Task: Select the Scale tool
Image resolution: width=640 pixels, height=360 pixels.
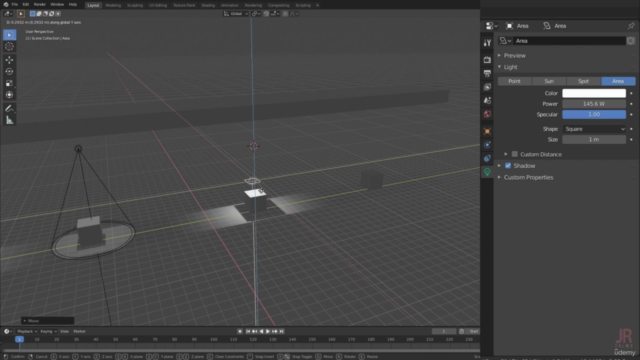Action: point(9,83)
